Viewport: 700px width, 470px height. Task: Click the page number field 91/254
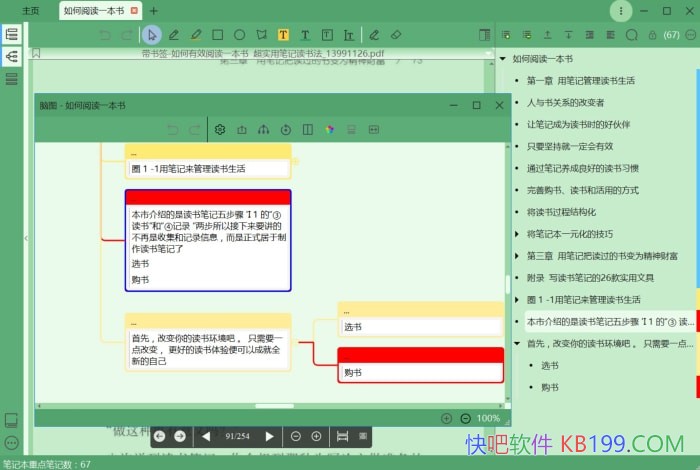pos(238,436)
